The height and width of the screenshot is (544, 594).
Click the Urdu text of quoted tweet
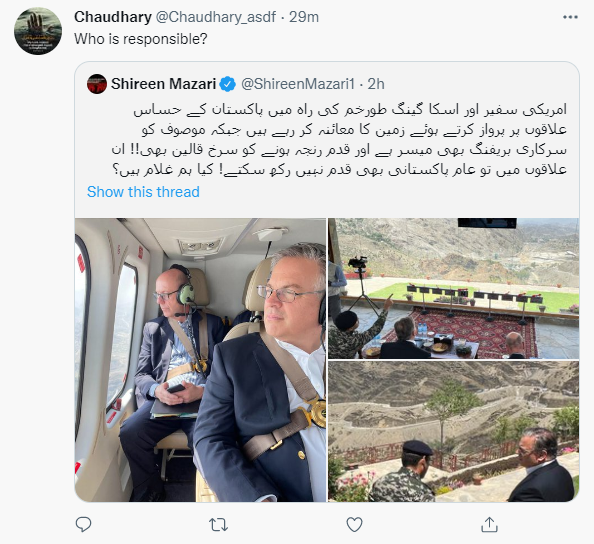coord(339,140)
